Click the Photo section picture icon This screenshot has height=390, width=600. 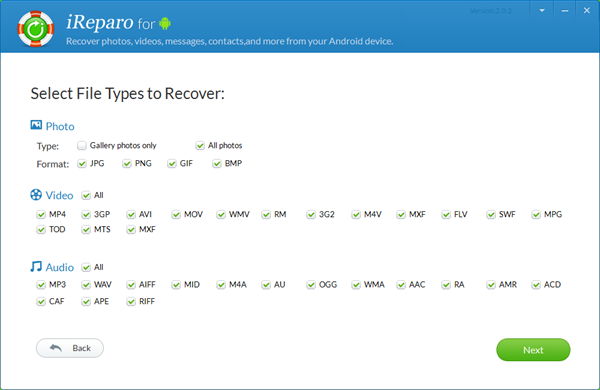click(36, 125)
